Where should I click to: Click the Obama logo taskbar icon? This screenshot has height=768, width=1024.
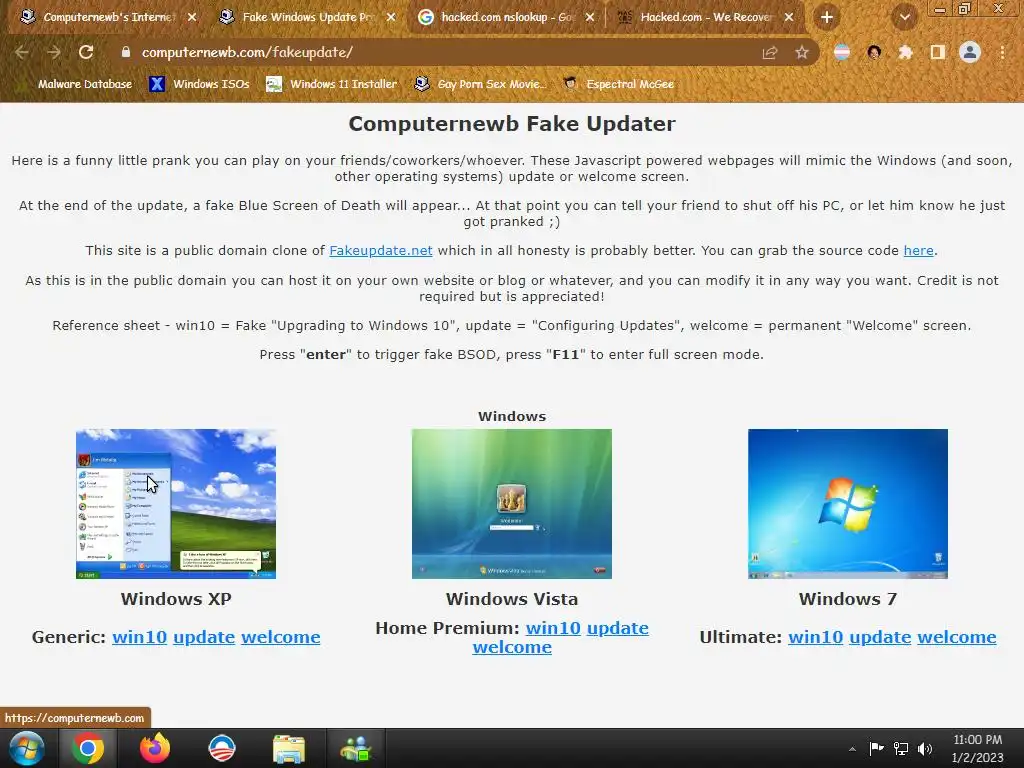222,748
